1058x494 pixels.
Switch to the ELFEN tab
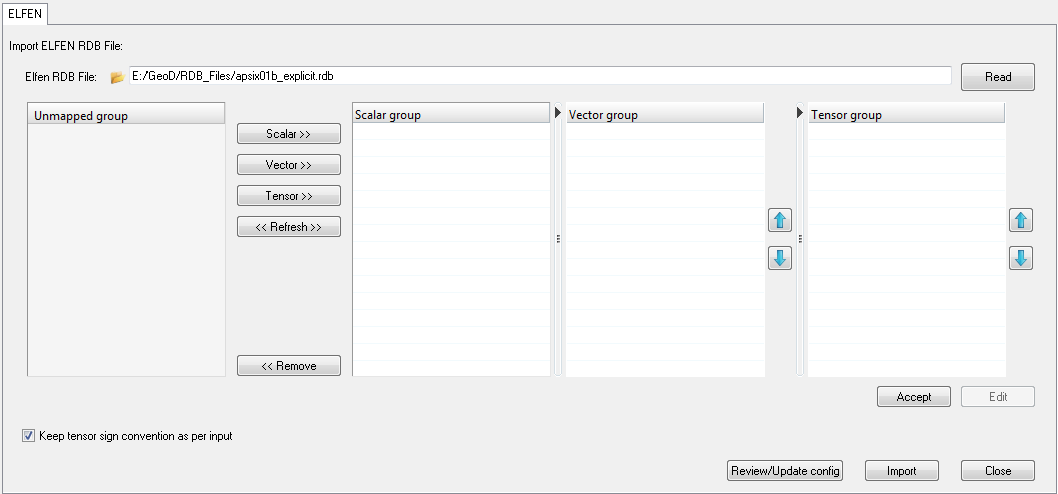25,13
